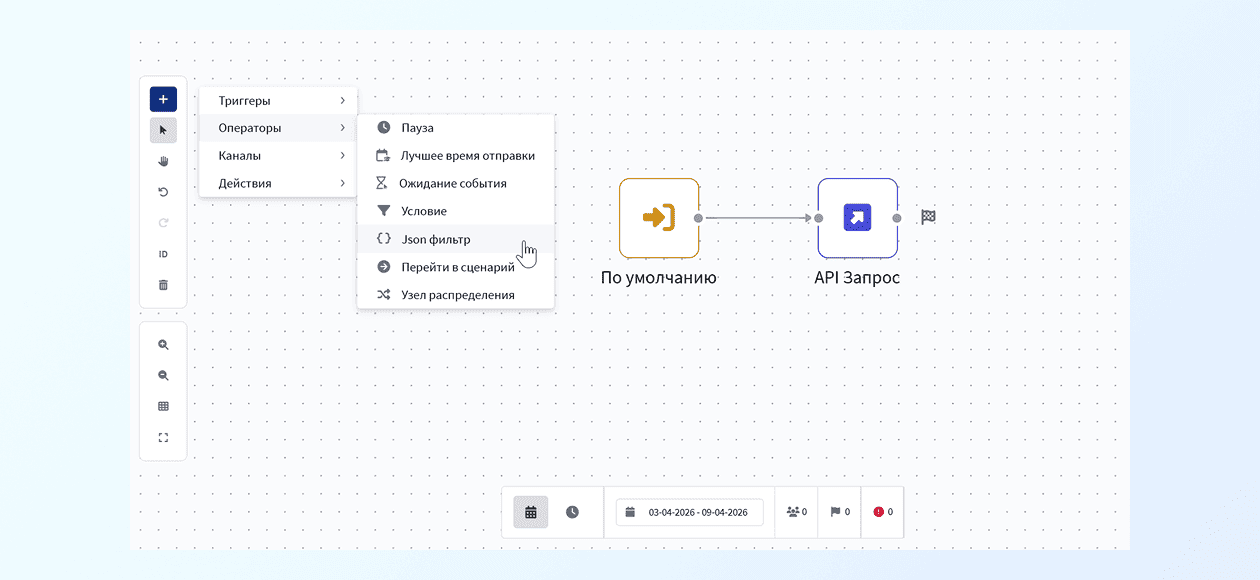Screen dimensions: 1260x580
Task: Select the Условие menu entry
Action: tap(424, 212)
